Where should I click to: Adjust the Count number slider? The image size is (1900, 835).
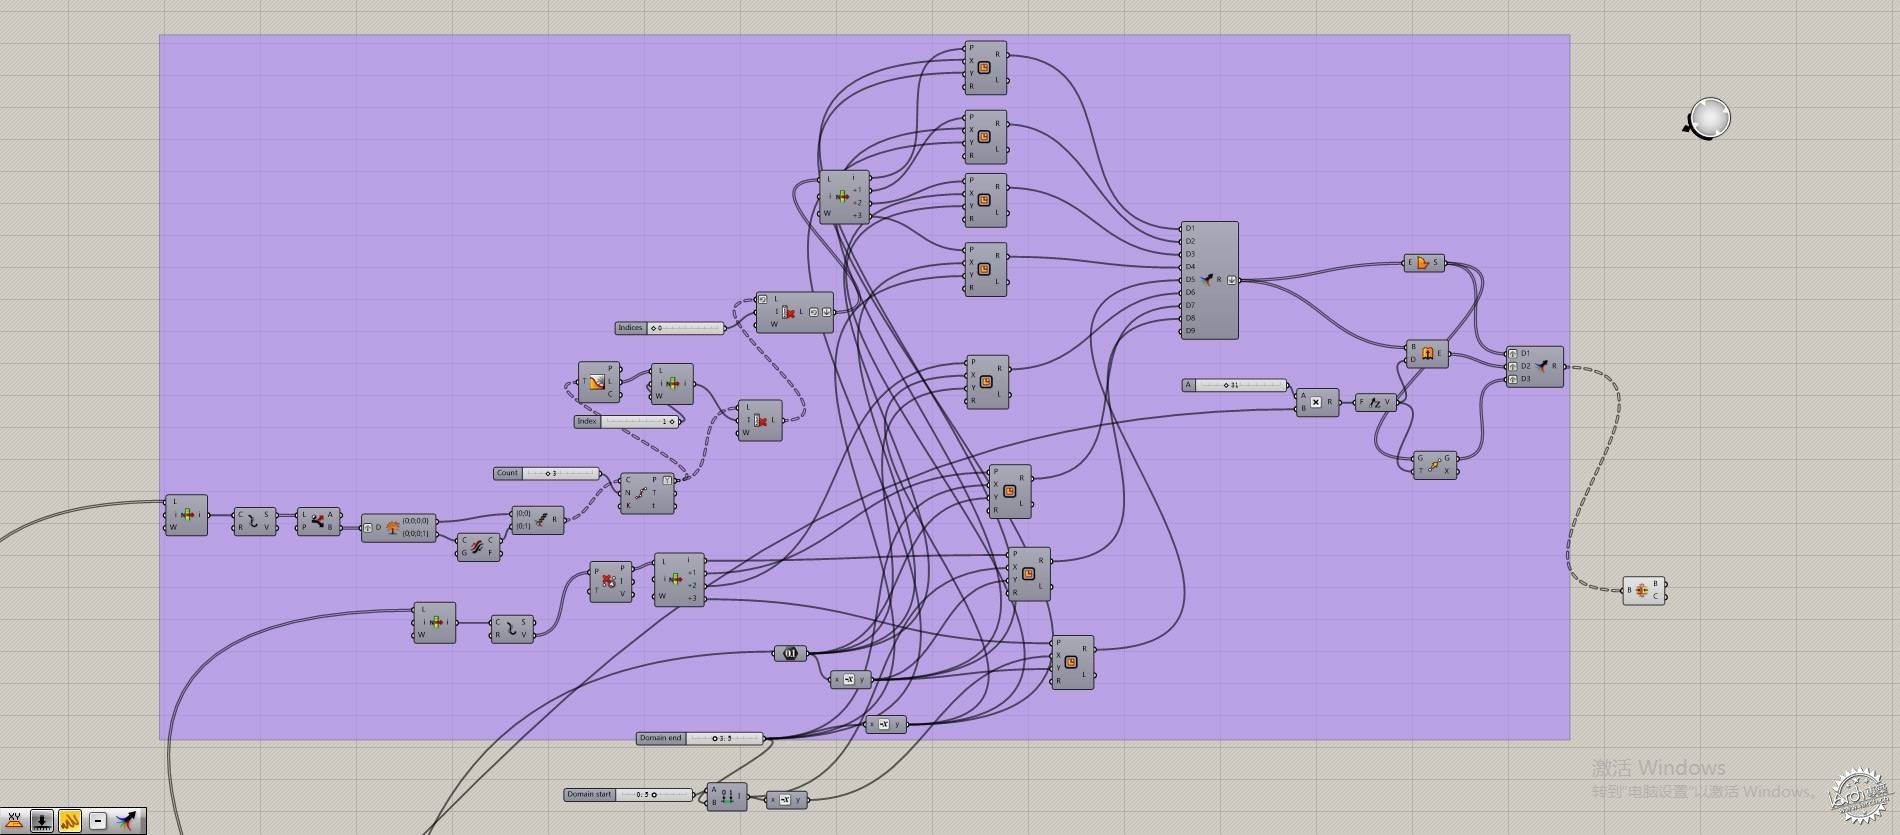point(546,473)
